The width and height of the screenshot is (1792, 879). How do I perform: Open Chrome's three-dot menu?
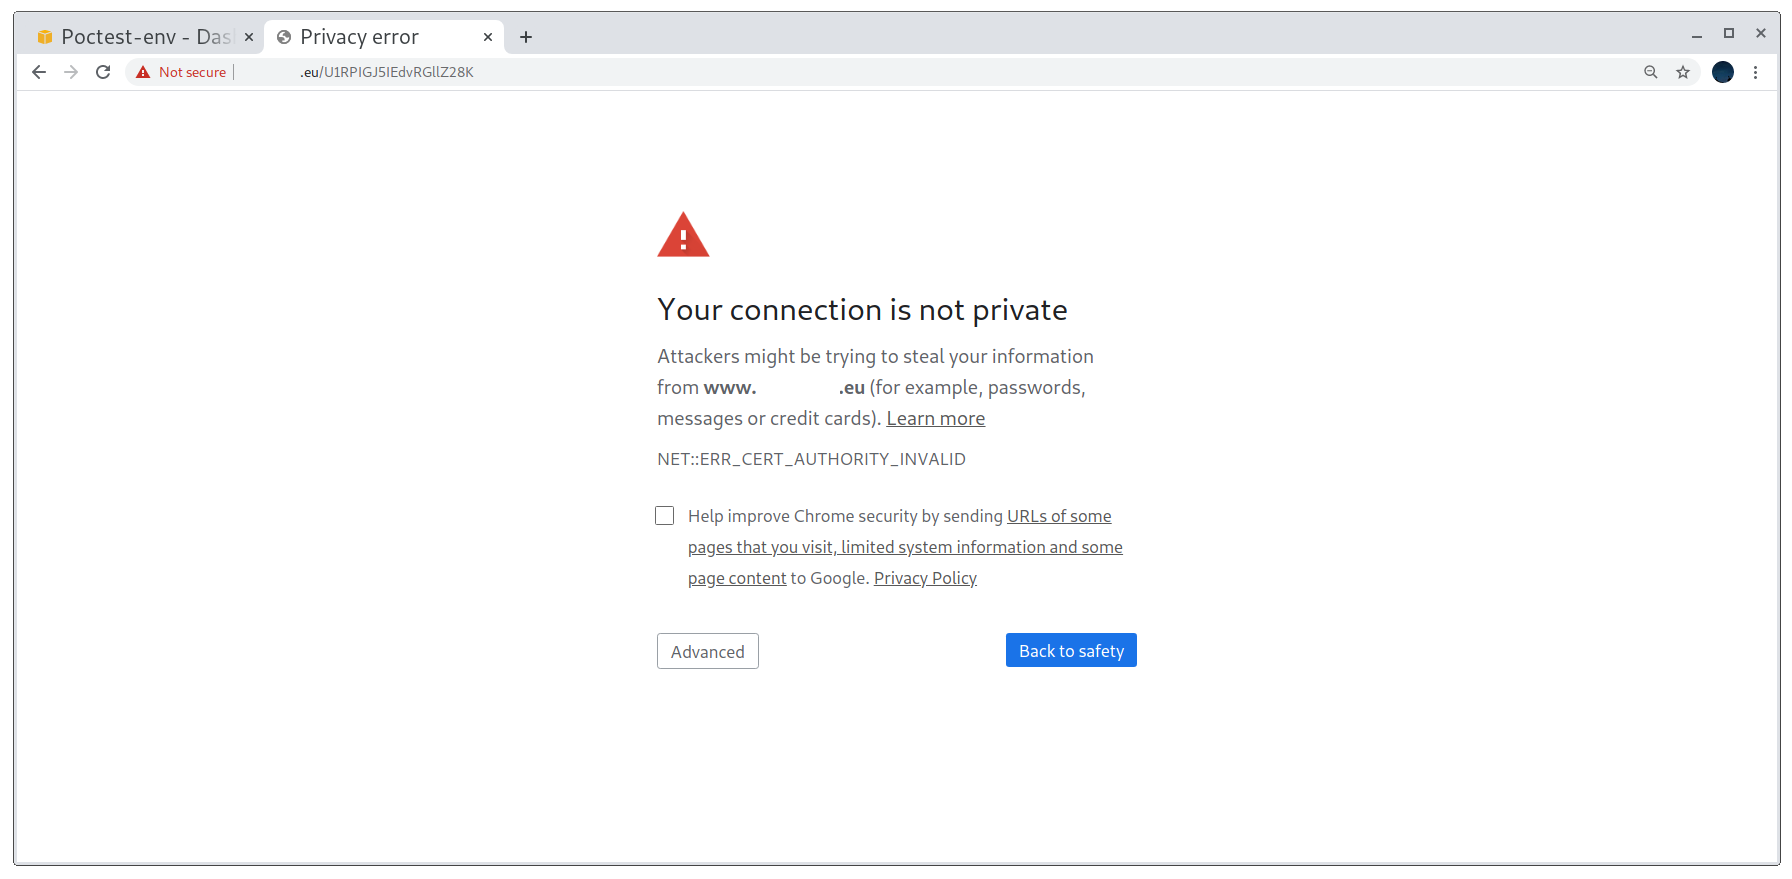pos(1755,72)
